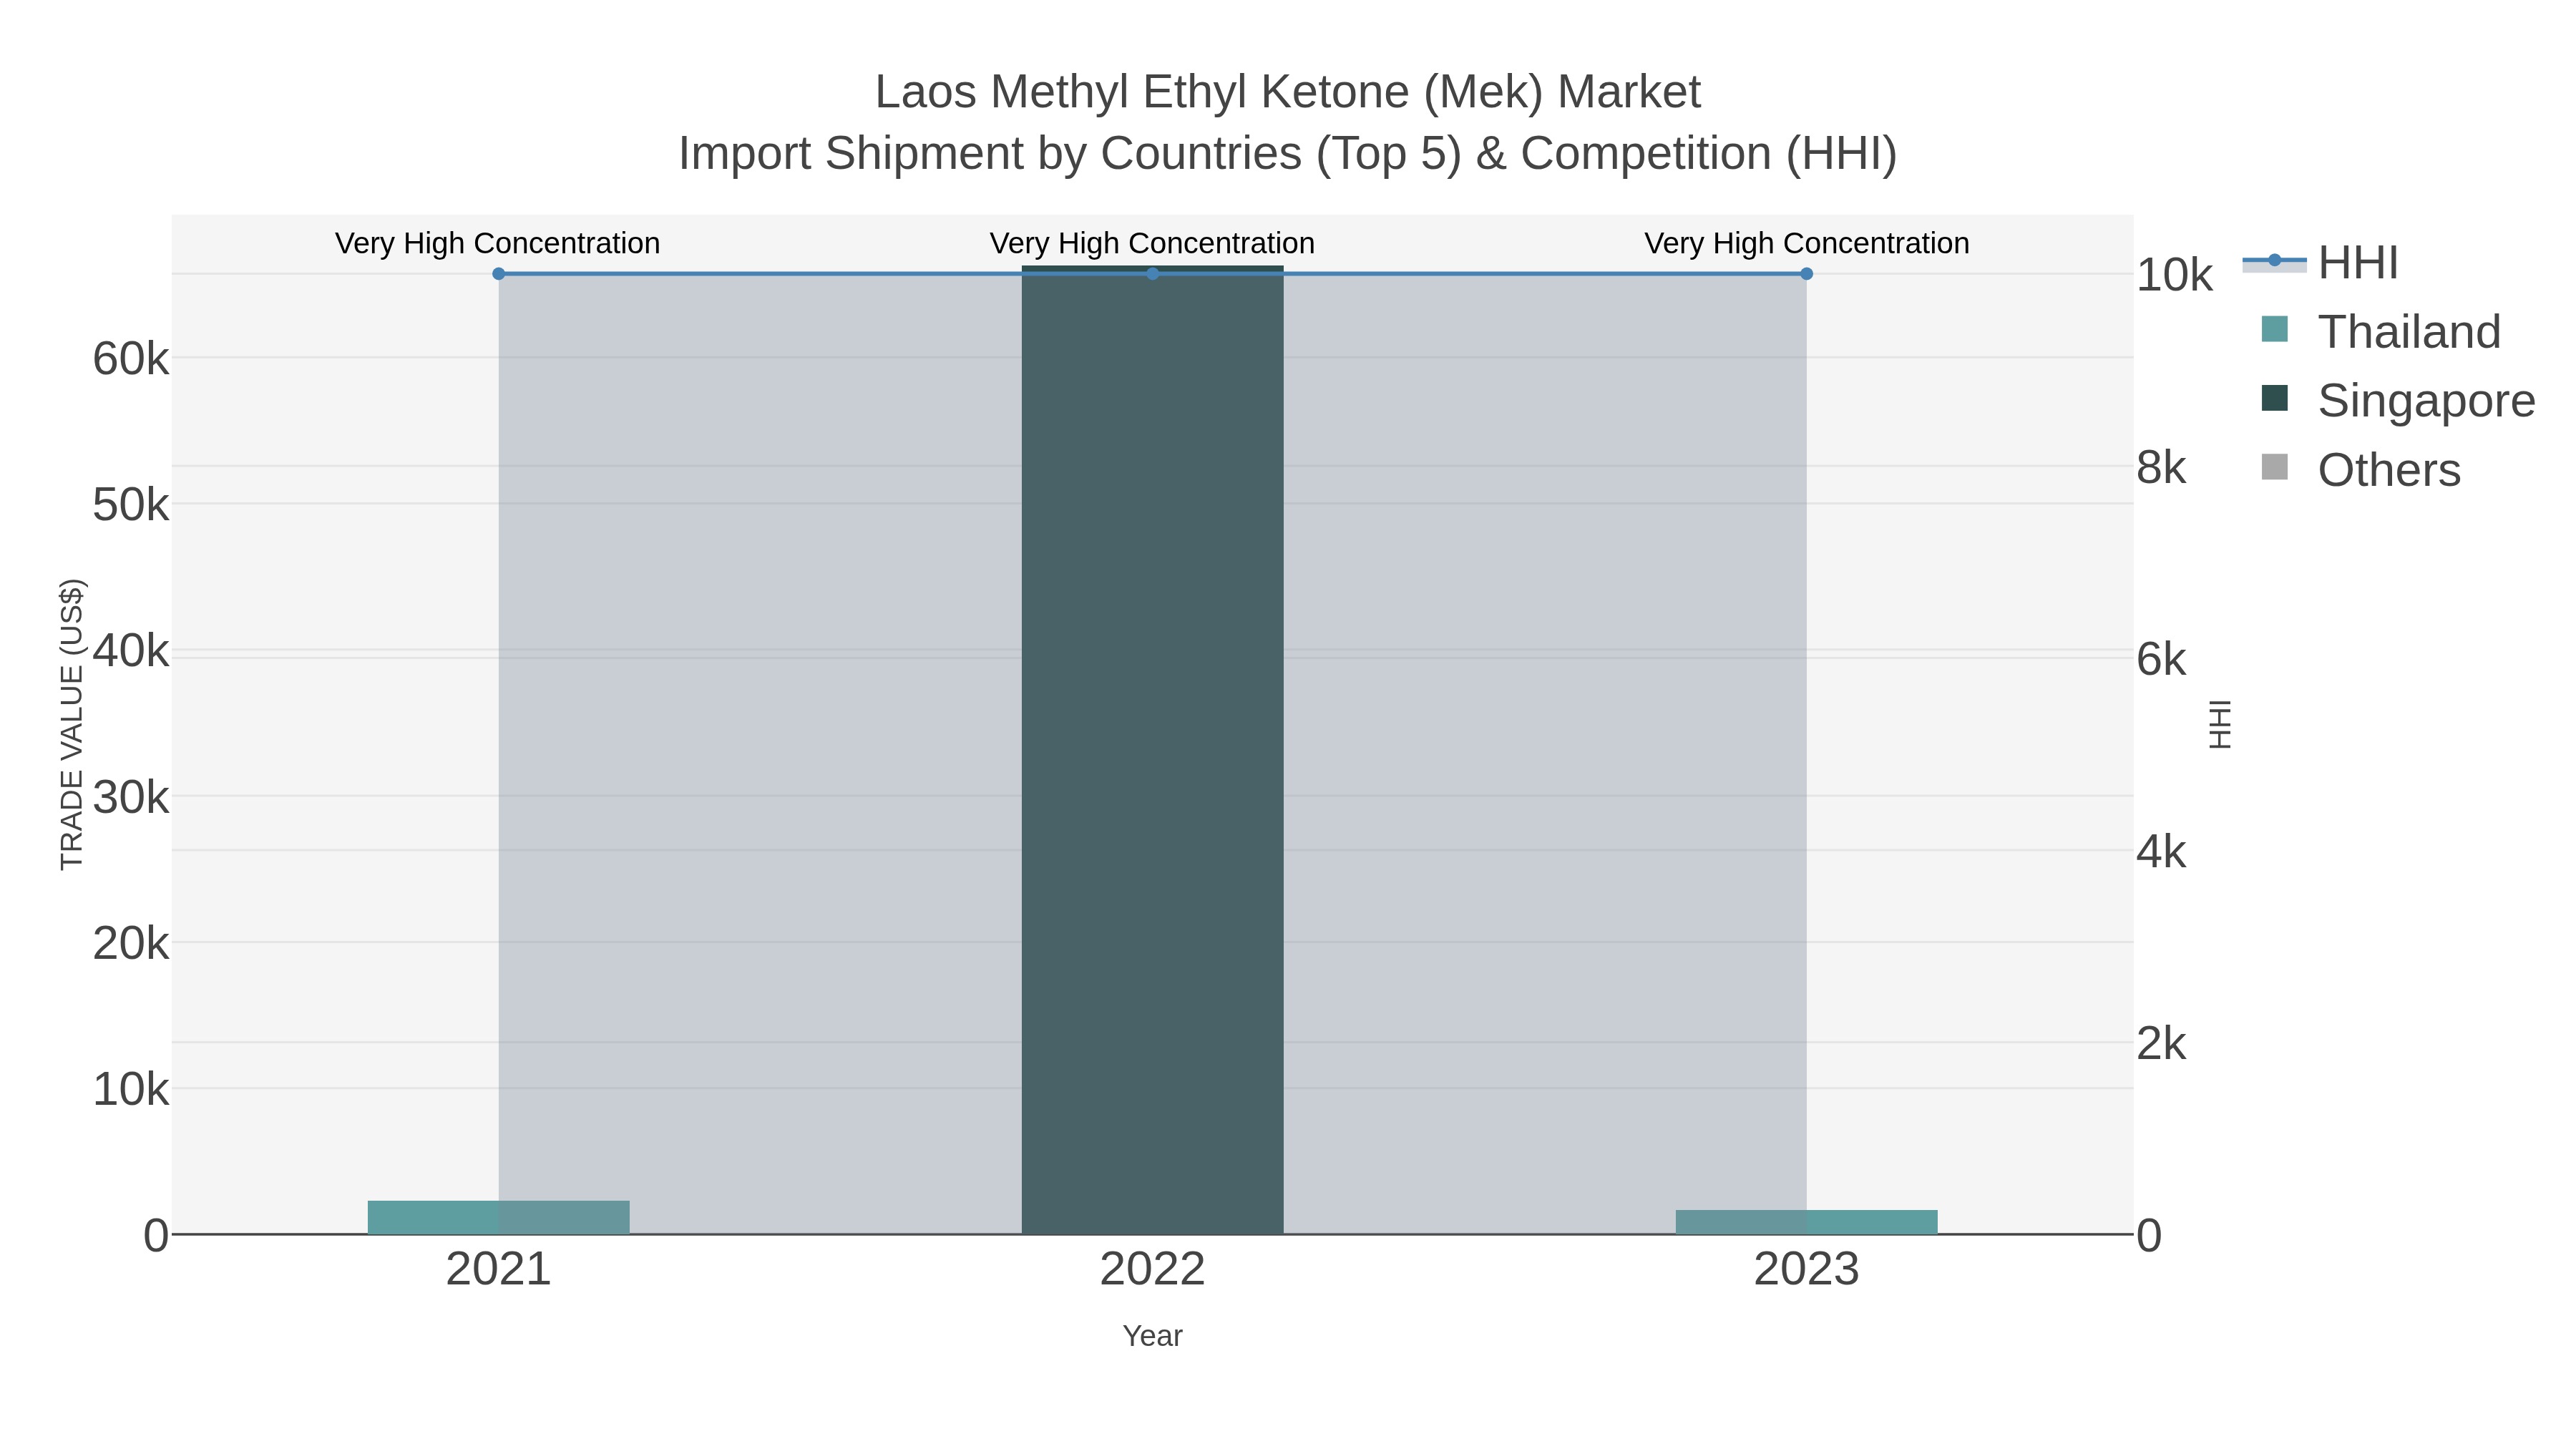Click the '50k' left axis tick
Viewport: 2576px width, 1449px height.
pos(131,505)
